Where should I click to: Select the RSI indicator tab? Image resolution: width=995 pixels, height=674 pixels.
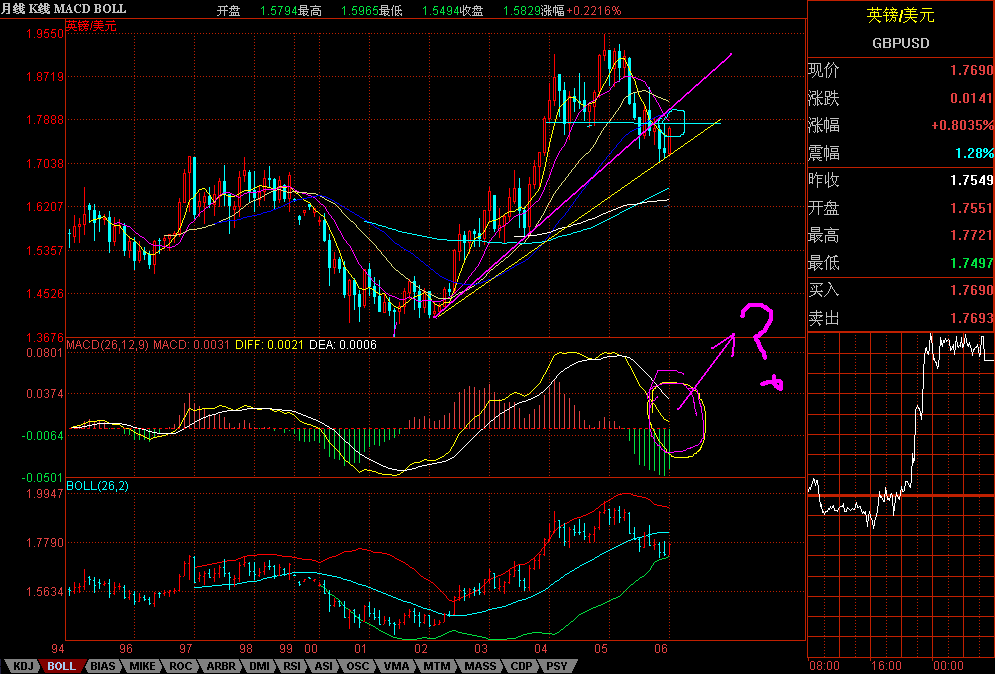[x=292, y=666]
